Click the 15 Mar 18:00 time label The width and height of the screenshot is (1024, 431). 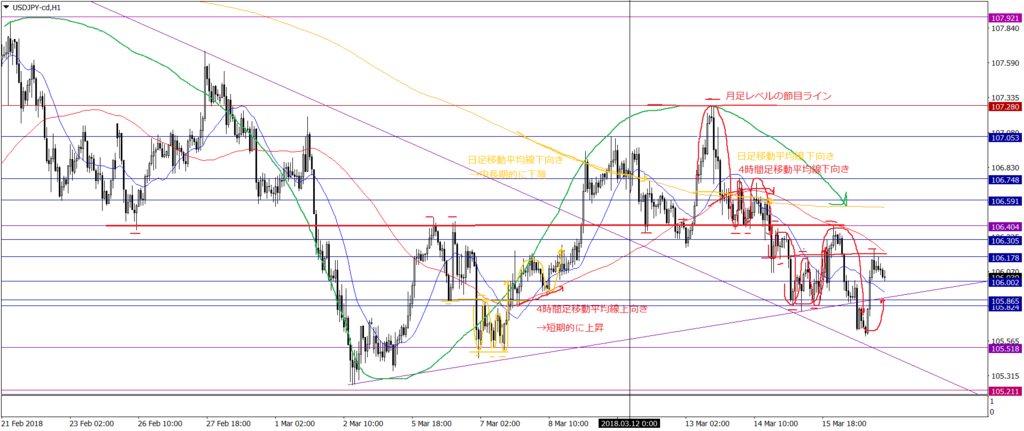pos(846,423)
